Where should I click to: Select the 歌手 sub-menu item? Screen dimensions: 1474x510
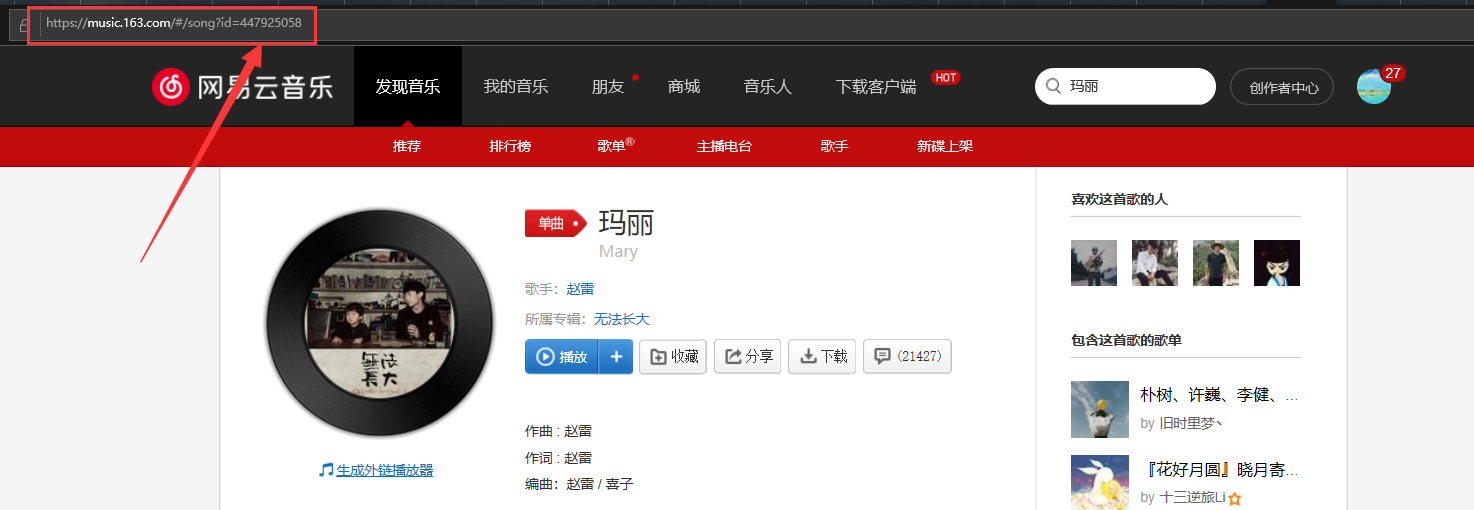[x=834, y=146]
